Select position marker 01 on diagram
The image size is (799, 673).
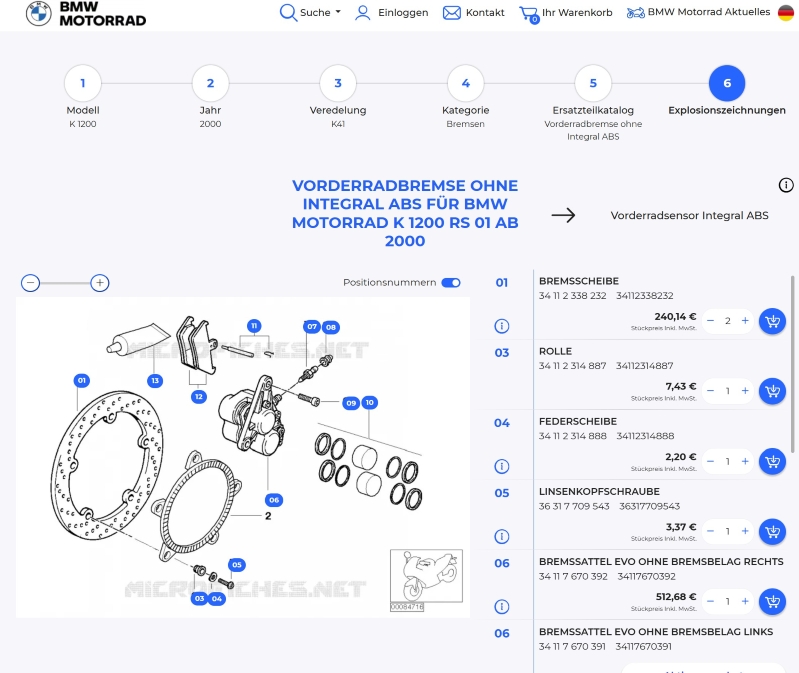(82, 381)
